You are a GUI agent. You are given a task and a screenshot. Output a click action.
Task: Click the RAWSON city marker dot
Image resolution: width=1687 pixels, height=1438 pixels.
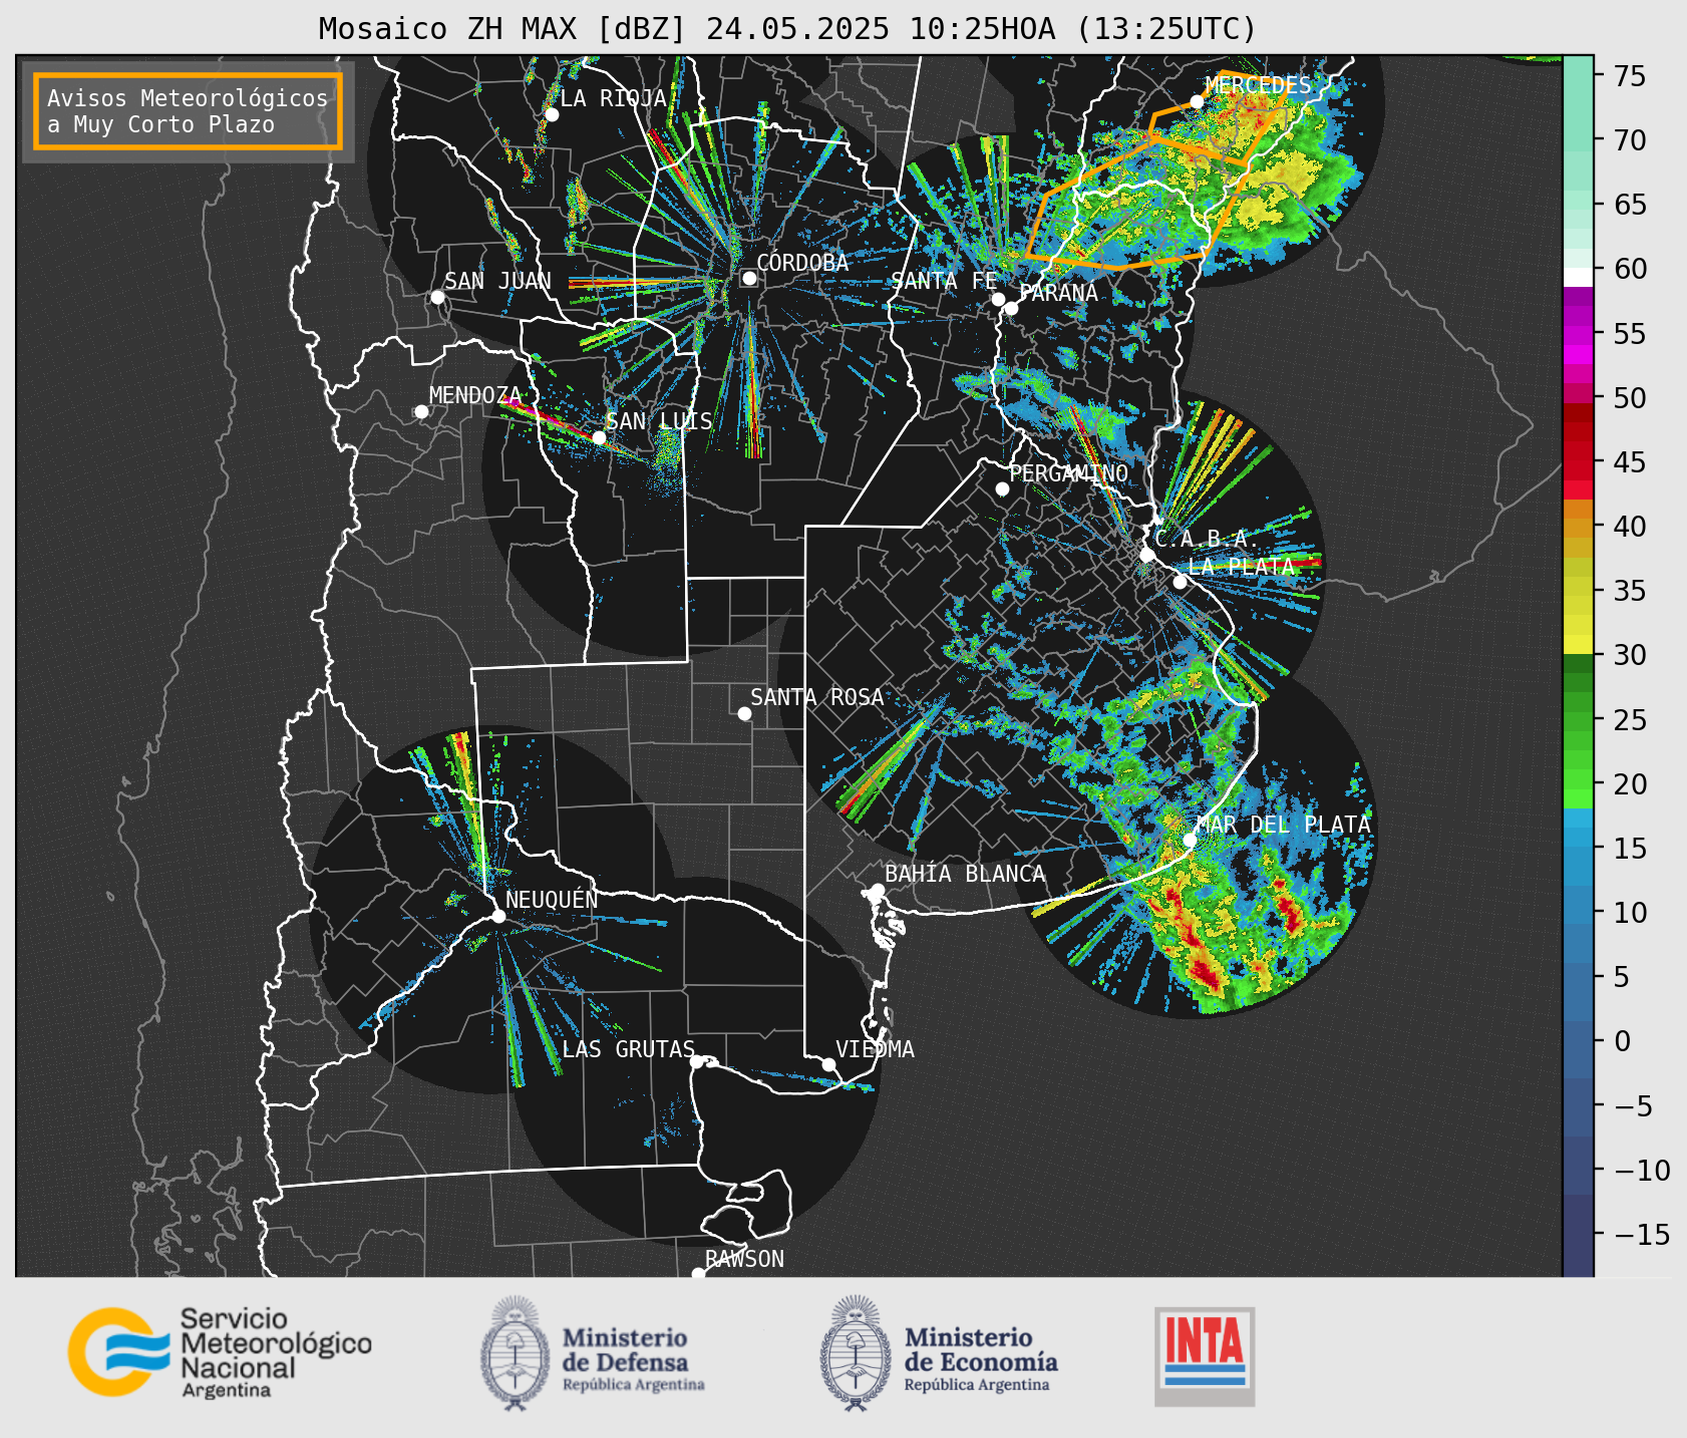pyautogui.click(x=698, y=1273)
